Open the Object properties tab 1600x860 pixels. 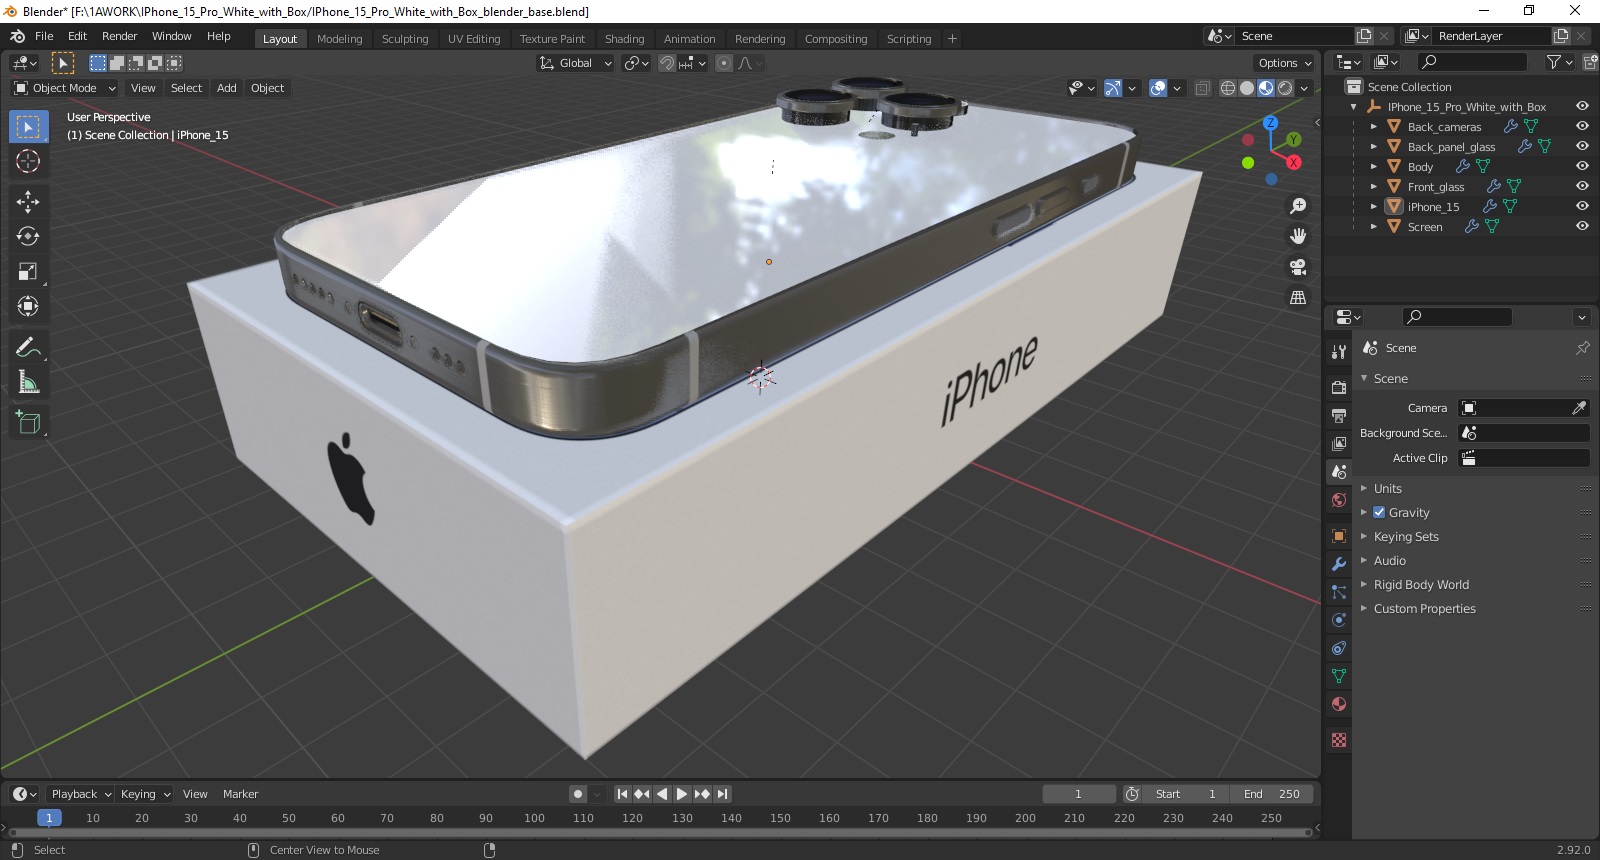pos(1339,536)
